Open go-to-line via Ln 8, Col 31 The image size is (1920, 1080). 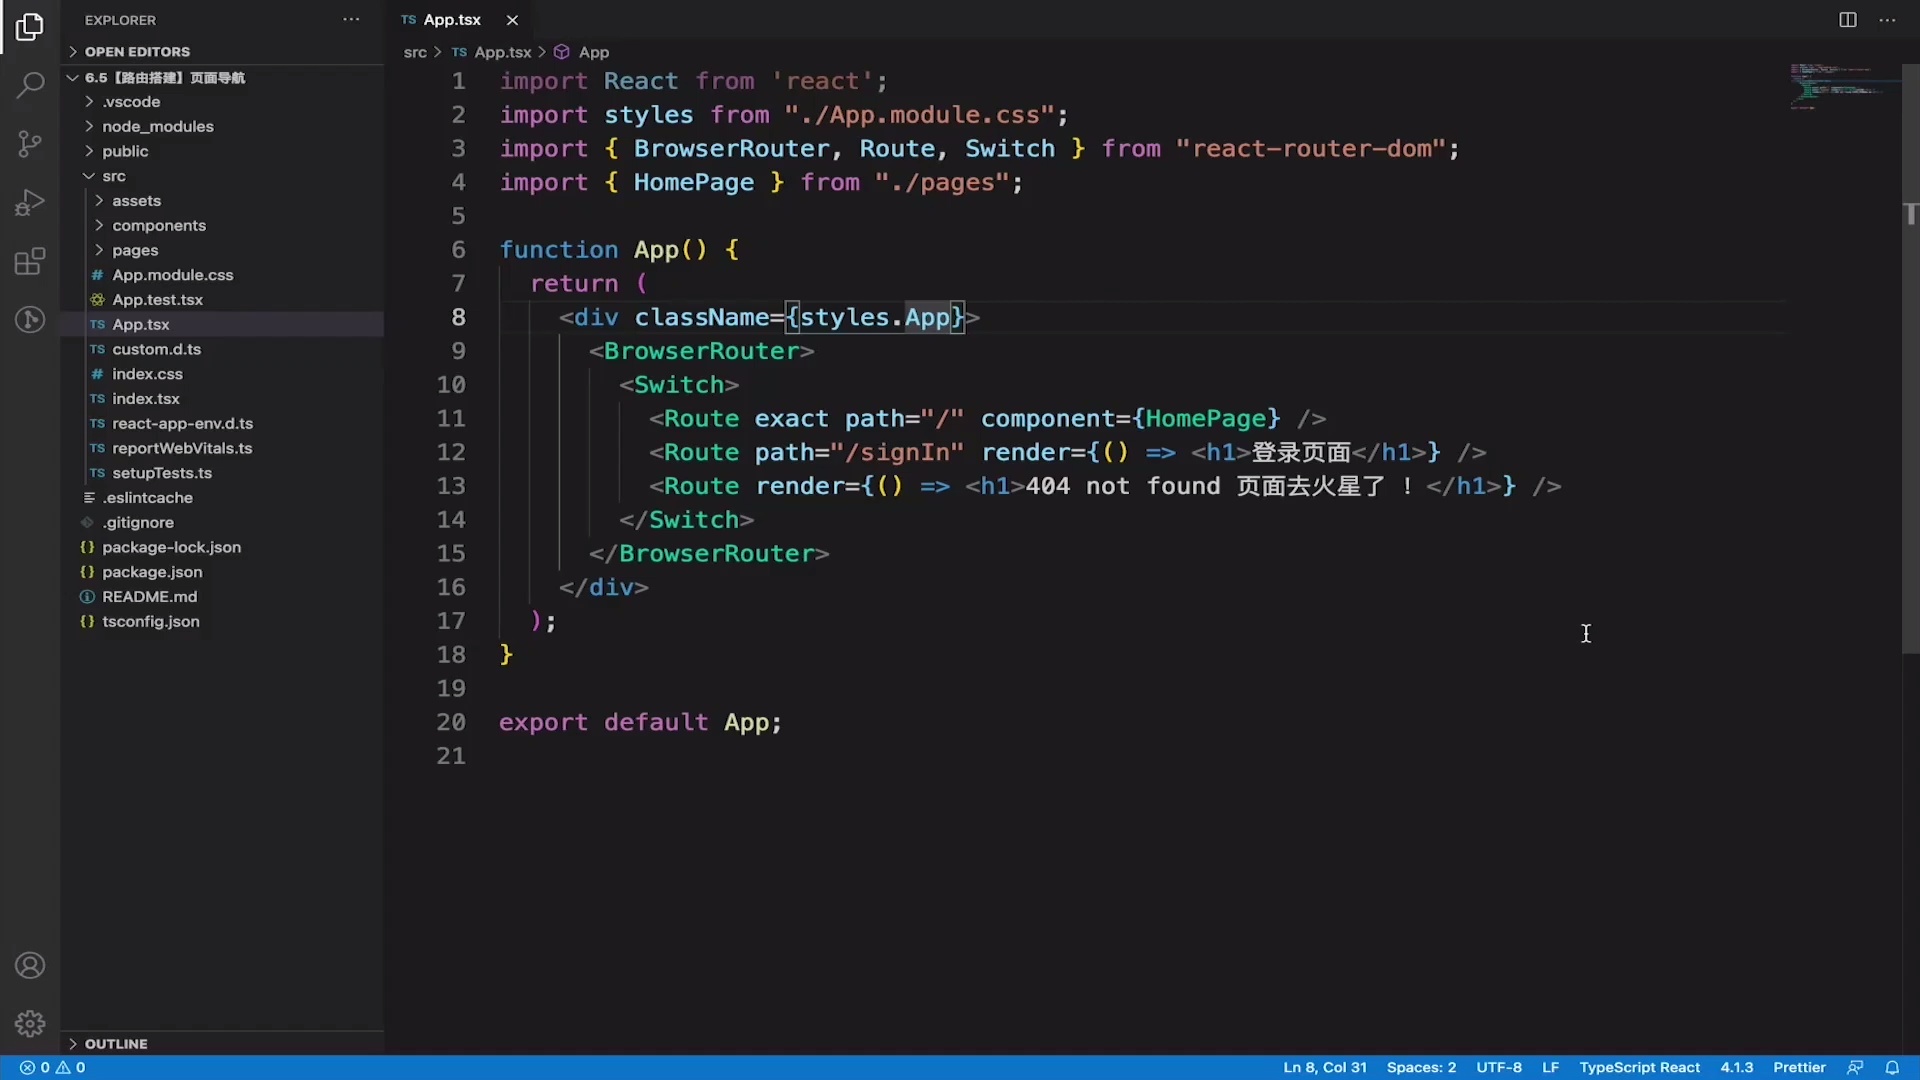[x=1324, y=1067]
